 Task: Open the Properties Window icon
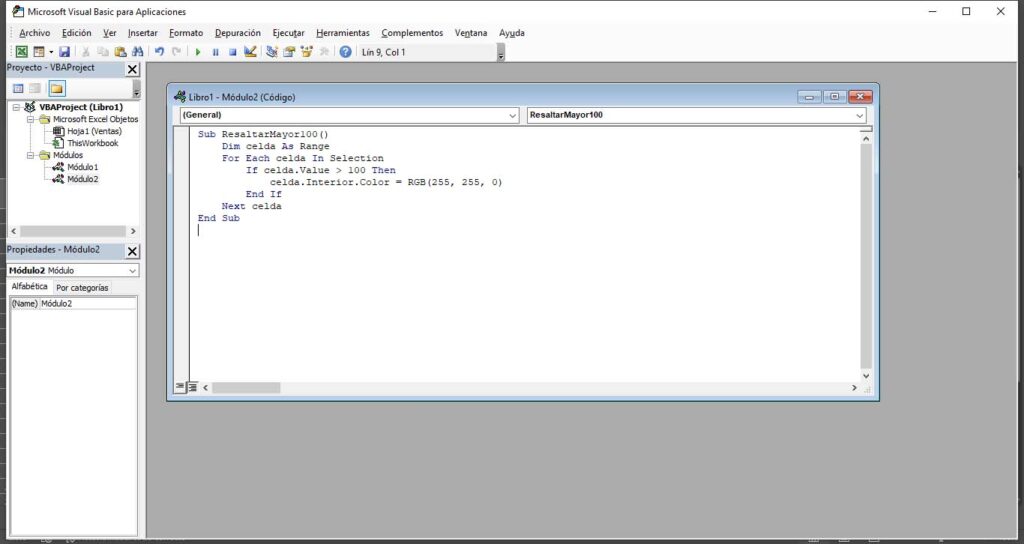pos(289,52)
